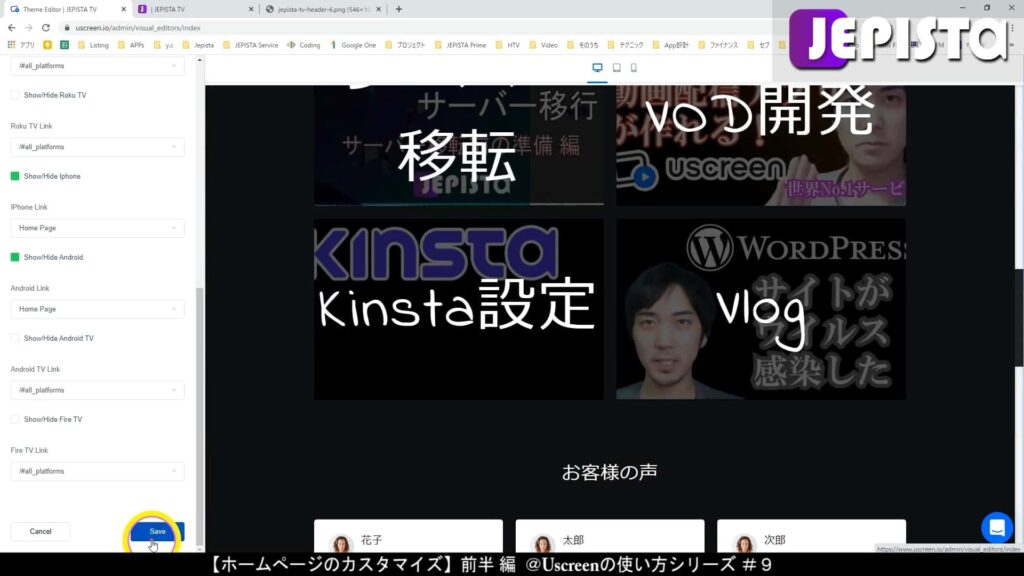Open the chat support bubble icon

coord(997,528)
